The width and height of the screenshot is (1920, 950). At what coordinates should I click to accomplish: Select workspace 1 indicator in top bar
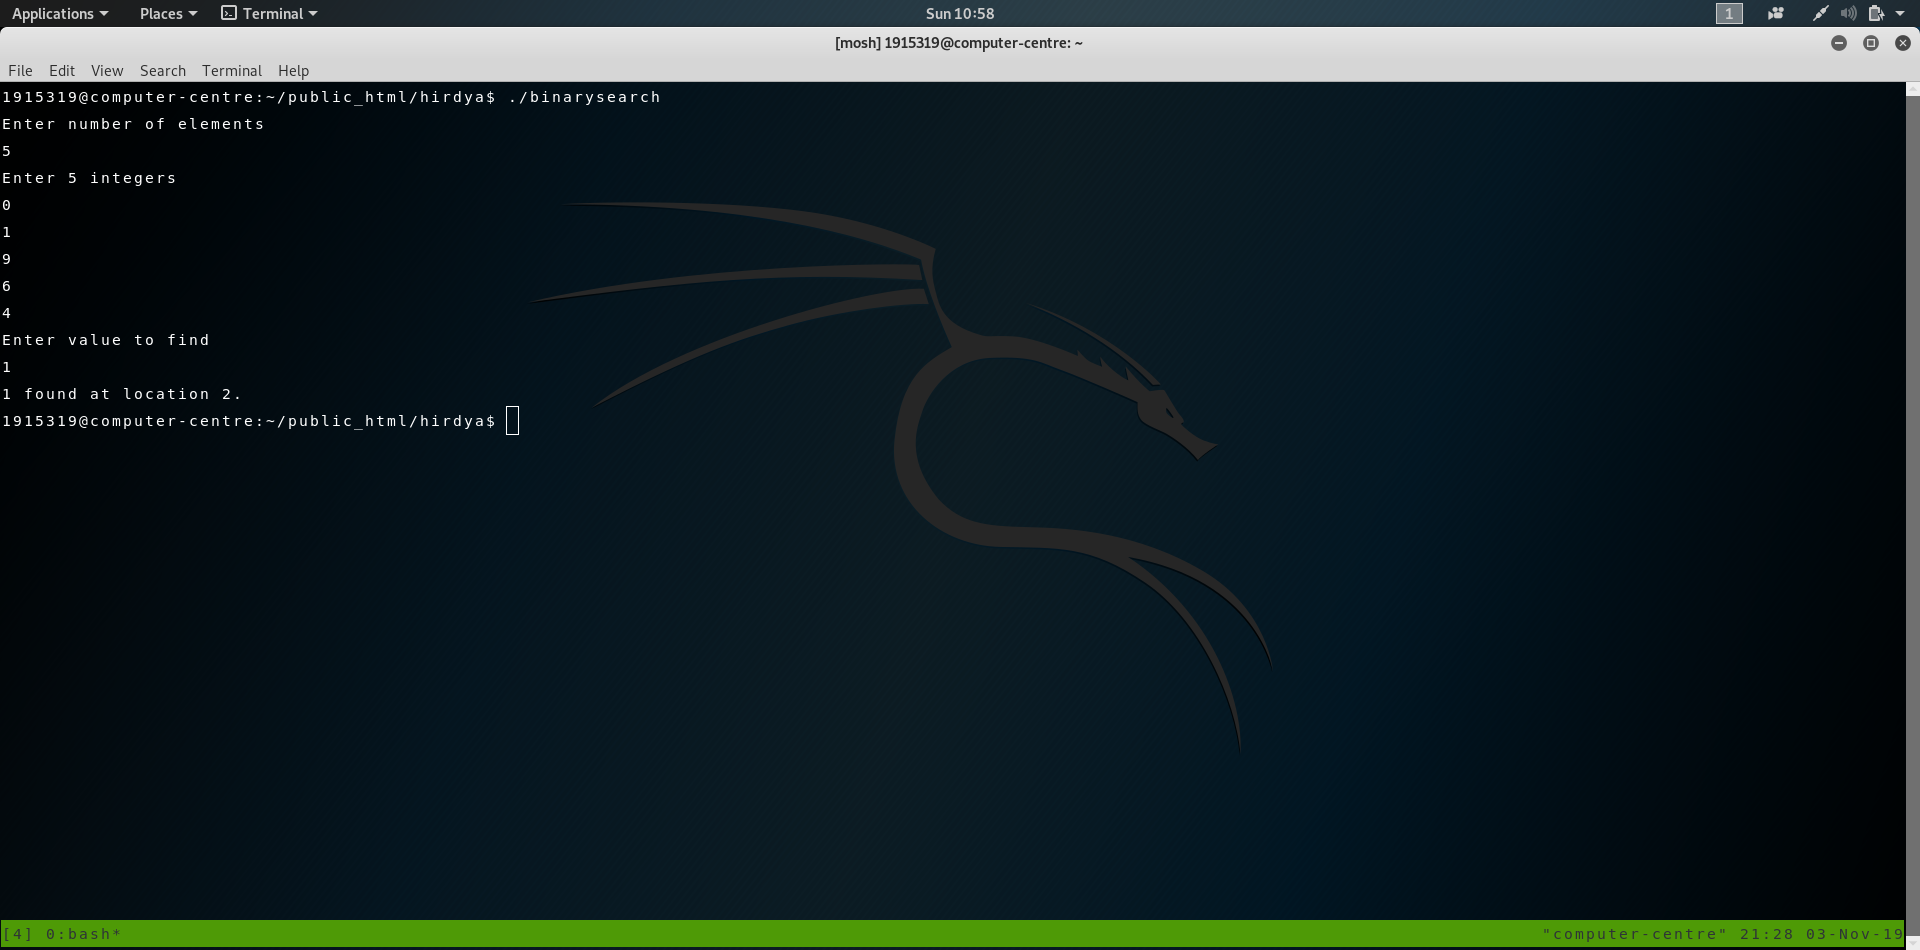1729,13
